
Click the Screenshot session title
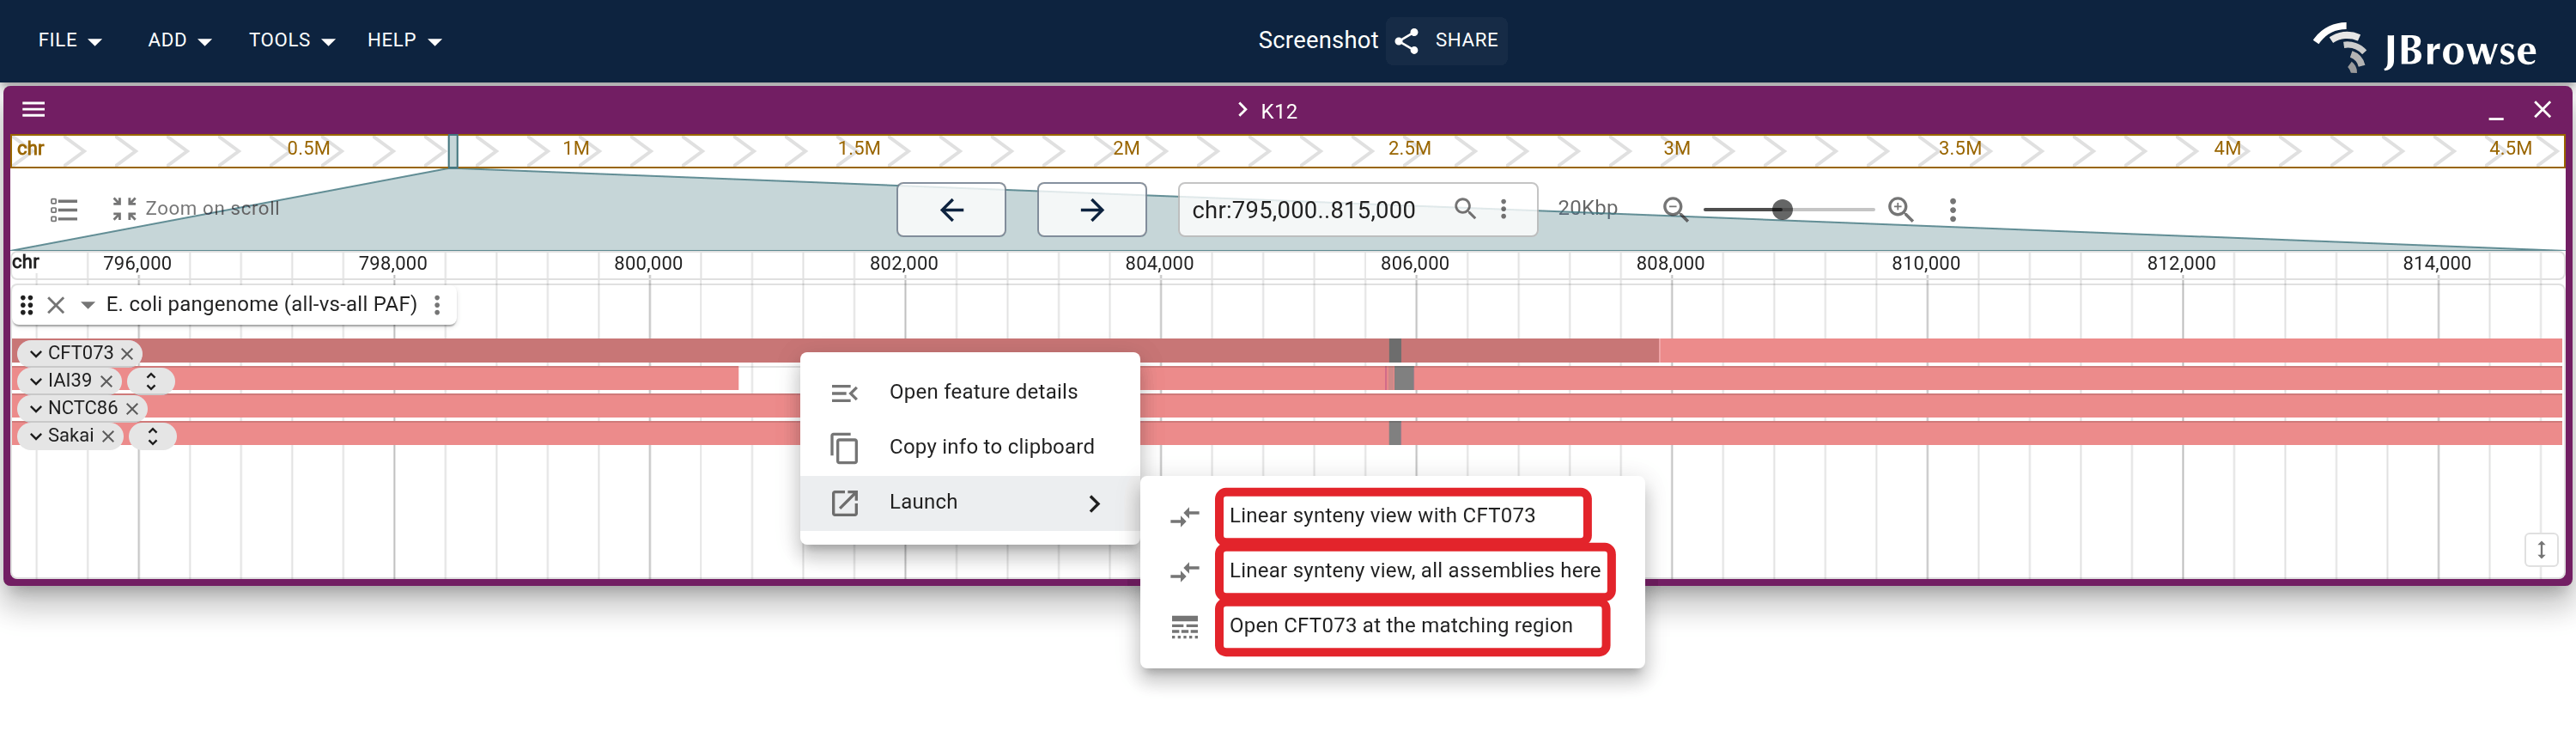(1317, 40)
